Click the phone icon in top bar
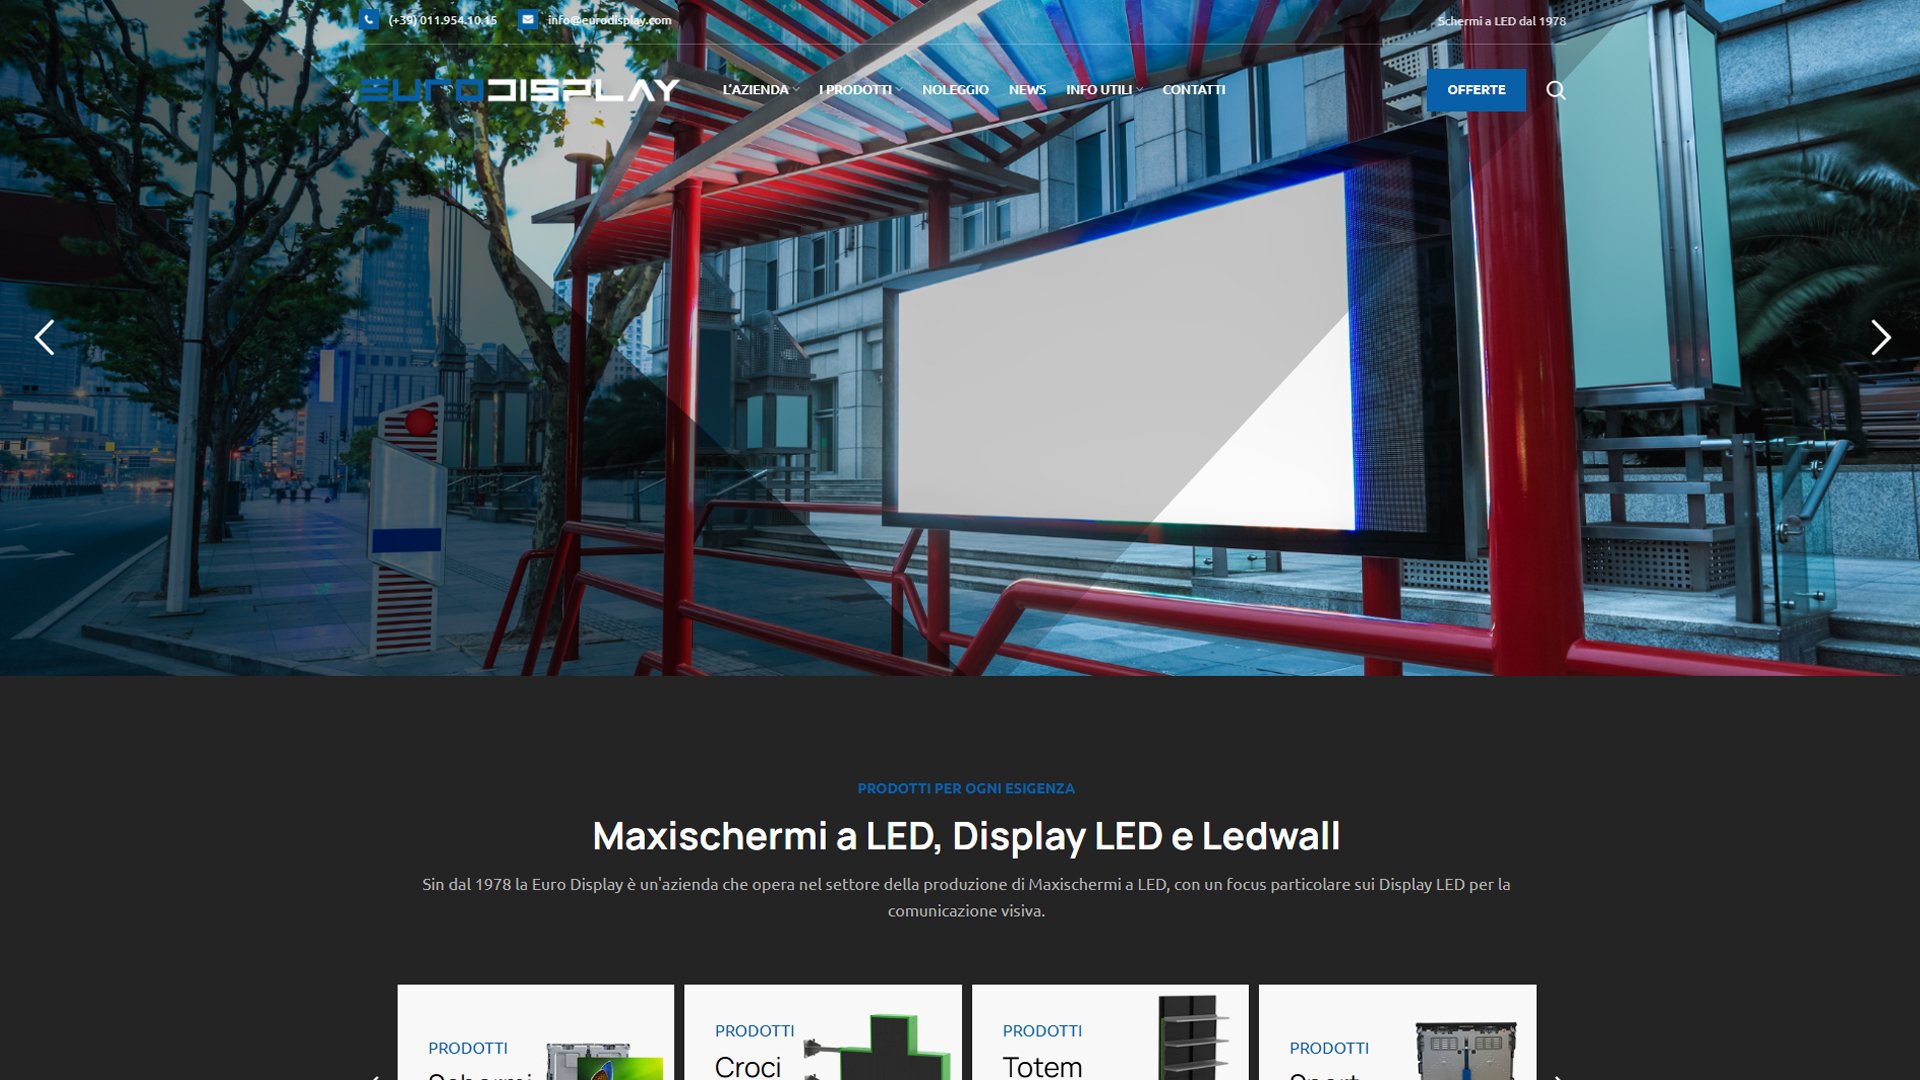1920x1080 pixels. tap(369, 19)
